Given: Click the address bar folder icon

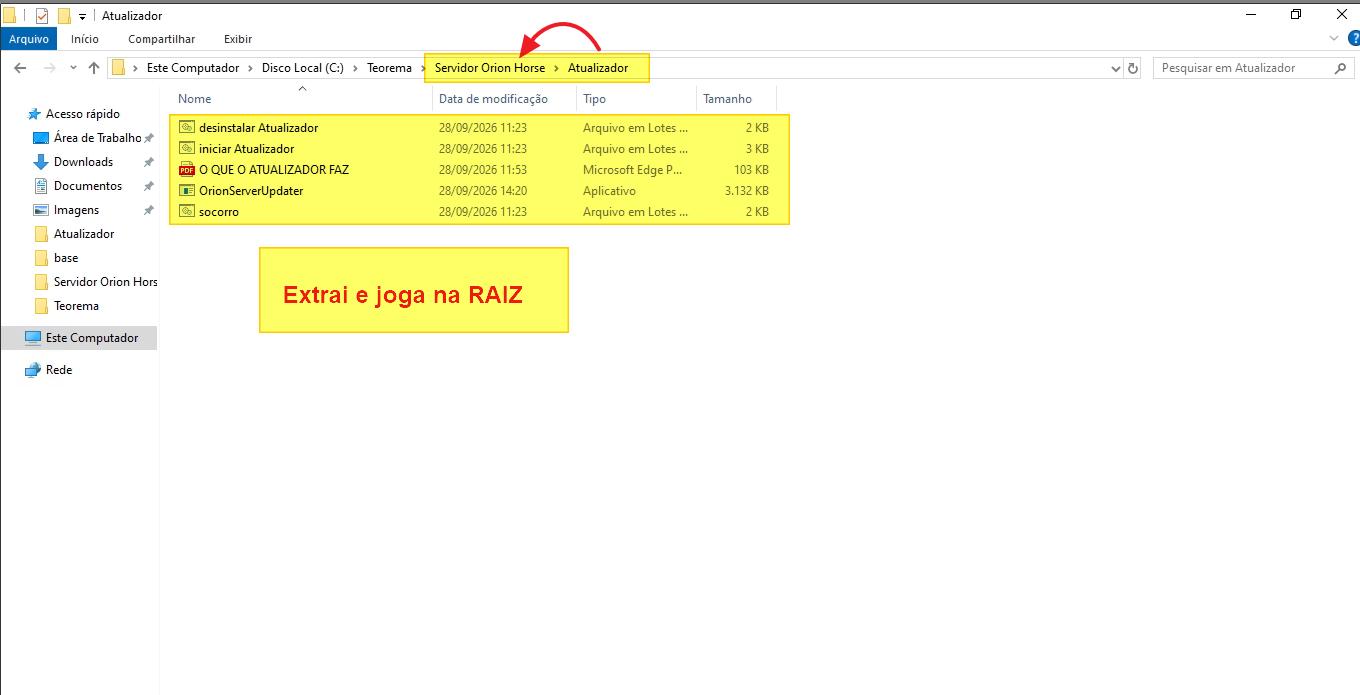Looking at the screenshot, I should 119,68.
